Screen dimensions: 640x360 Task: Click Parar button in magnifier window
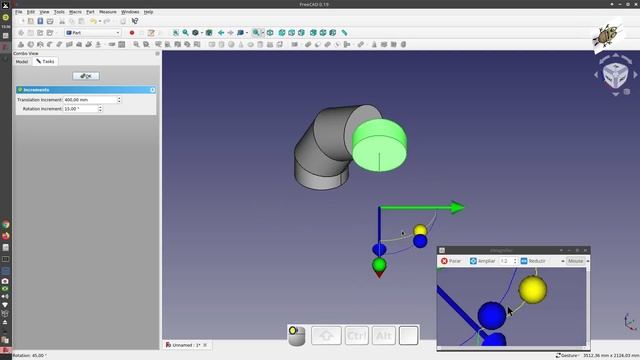click(x=451, y=261)
